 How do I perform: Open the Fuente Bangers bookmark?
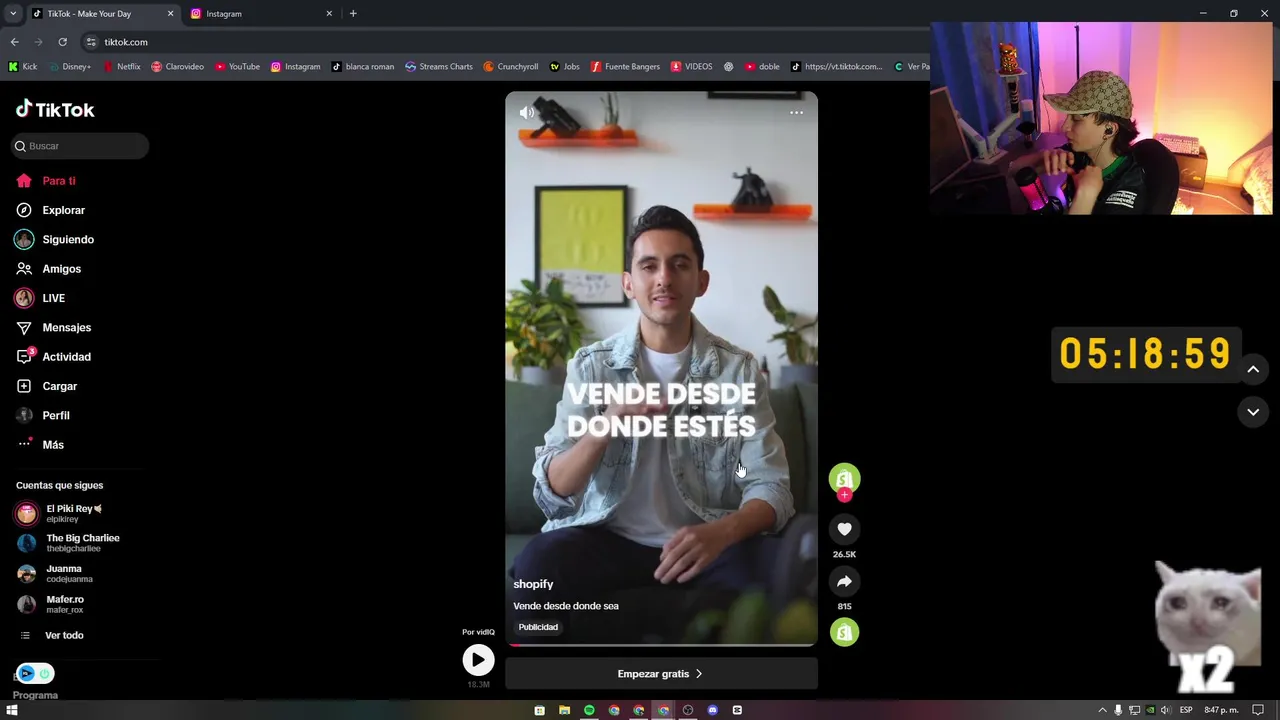[x=625, y=67]
